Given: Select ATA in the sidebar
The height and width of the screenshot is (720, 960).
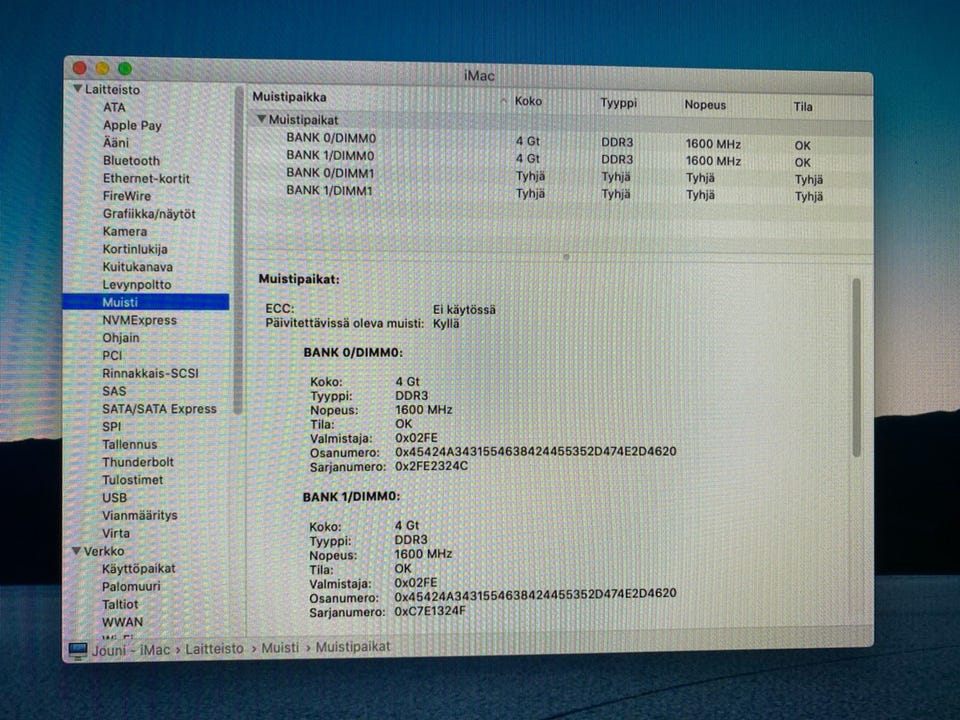Looking at the screenshot, I should [x=114, y=107].
